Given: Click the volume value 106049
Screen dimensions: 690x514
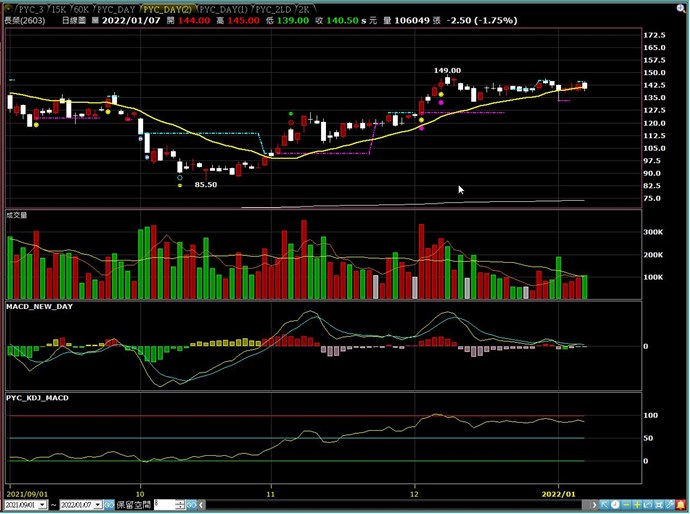Looking at the screenshot, I should (412, 20).
